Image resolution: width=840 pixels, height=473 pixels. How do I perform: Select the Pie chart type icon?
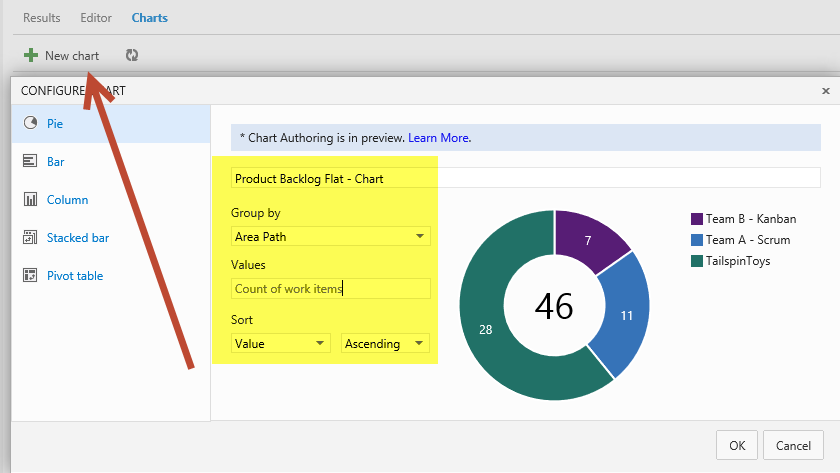tap(30, 124)
